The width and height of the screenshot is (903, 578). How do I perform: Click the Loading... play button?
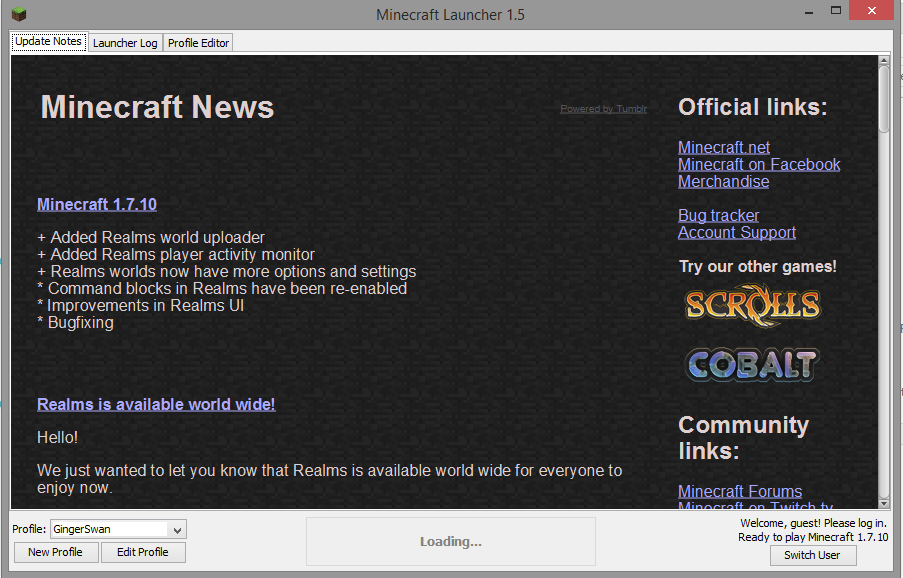pos(451,542)
